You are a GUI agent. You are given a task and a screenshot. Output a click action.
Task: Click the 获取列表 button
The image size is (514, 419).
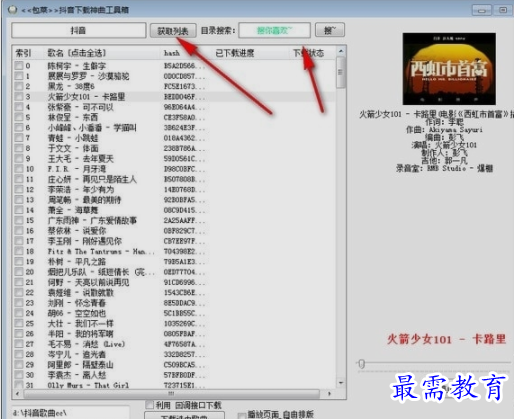173,31
